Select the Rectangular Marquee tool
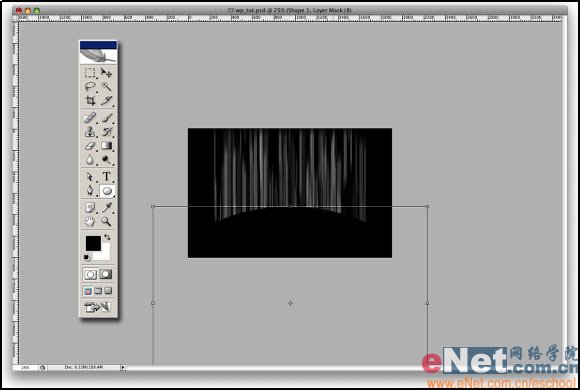 point(90,73)
